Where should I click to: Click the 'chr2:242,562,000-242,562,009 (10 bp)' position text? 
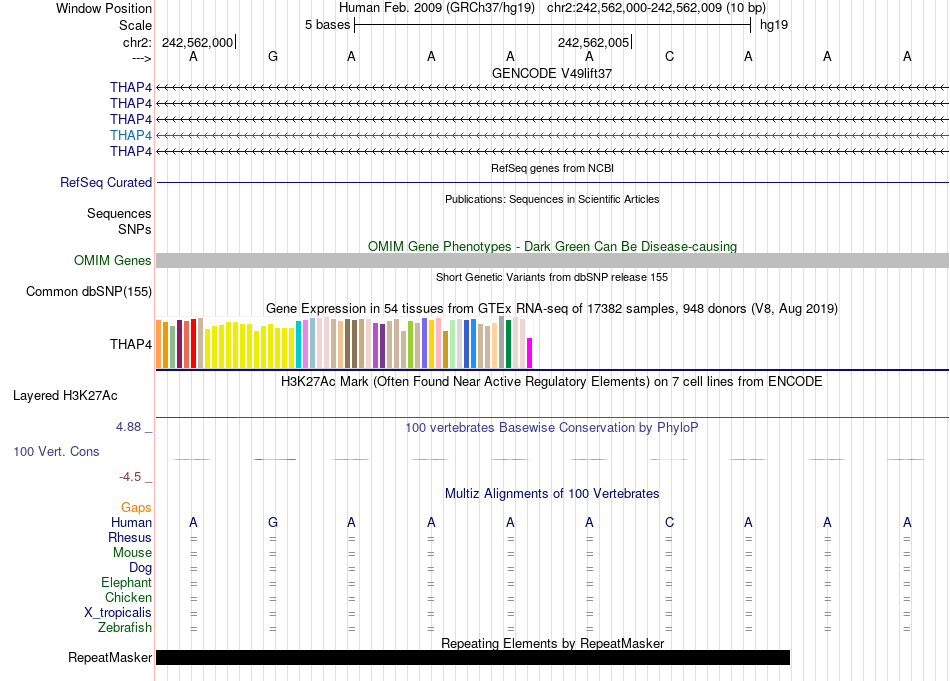pyautogui.click(x=656, y=8)
